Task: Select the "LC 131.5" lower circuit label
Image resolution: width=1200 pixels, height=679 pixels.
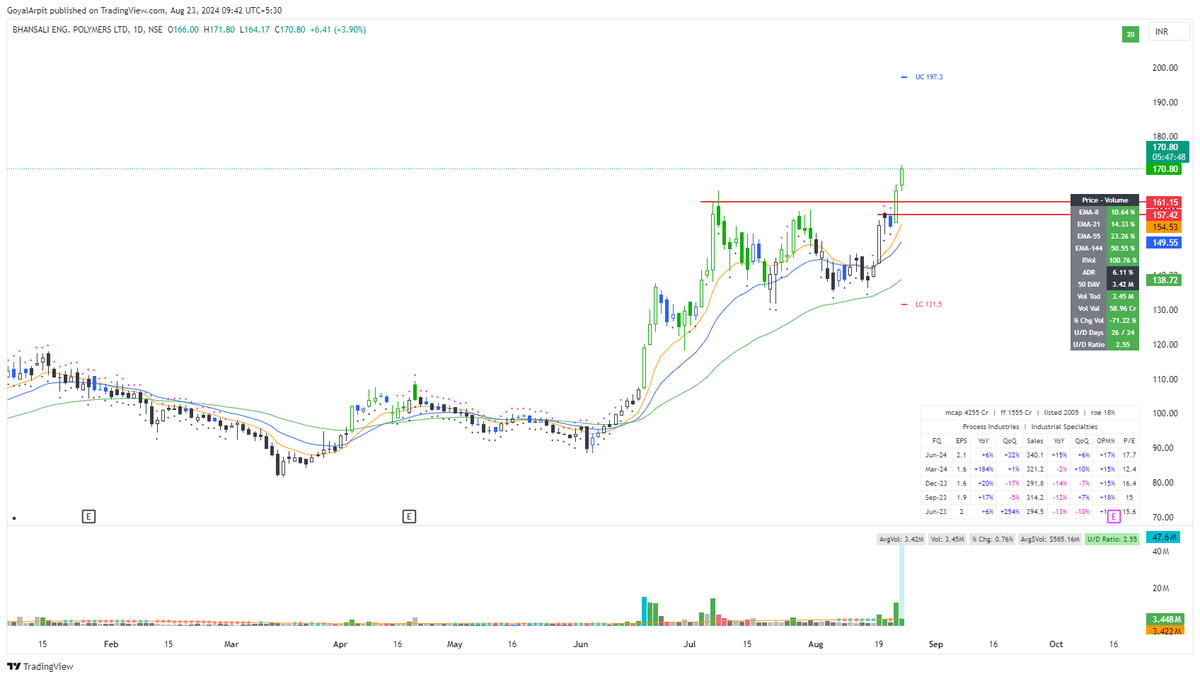Action: (x=929, y=304)
